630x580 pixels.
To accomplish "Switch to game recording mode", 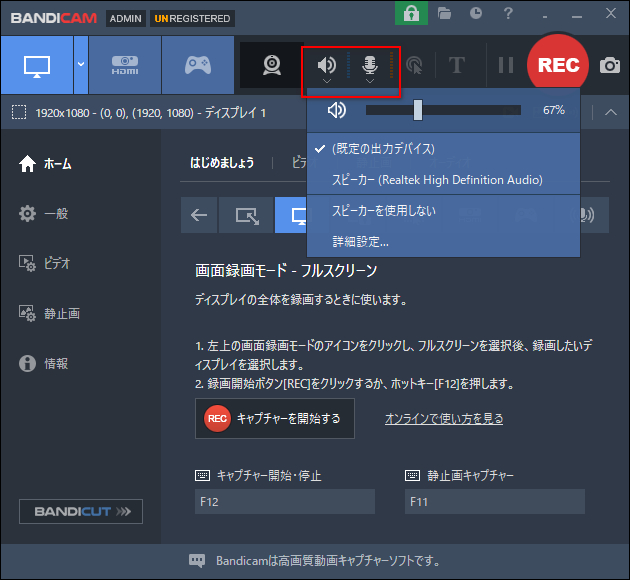I will pos(198,65).
